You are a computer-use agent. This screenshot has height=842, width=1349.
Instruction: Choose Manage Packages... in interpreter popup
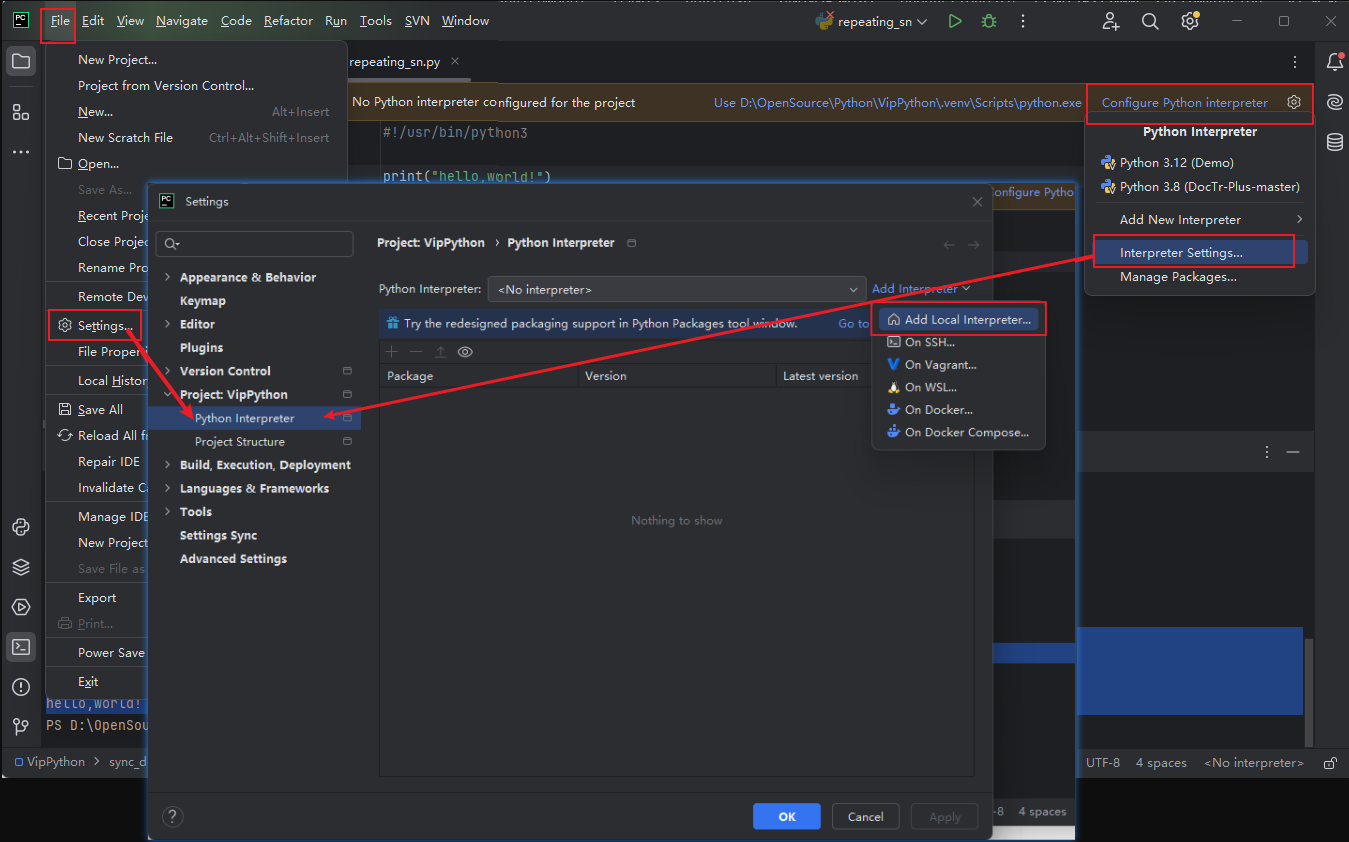click(1178, 277)
